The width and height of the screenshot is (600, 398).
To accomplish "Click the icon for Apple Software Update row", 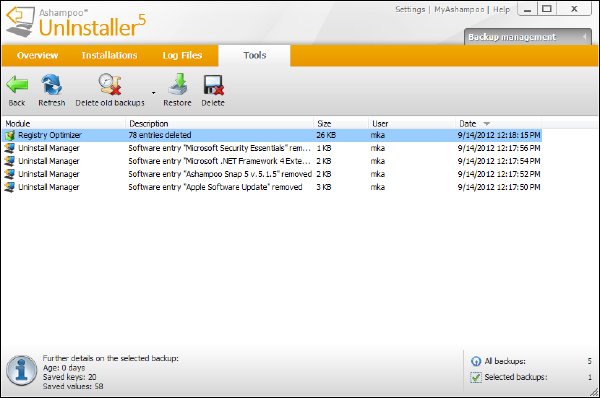I will [10, 187].
